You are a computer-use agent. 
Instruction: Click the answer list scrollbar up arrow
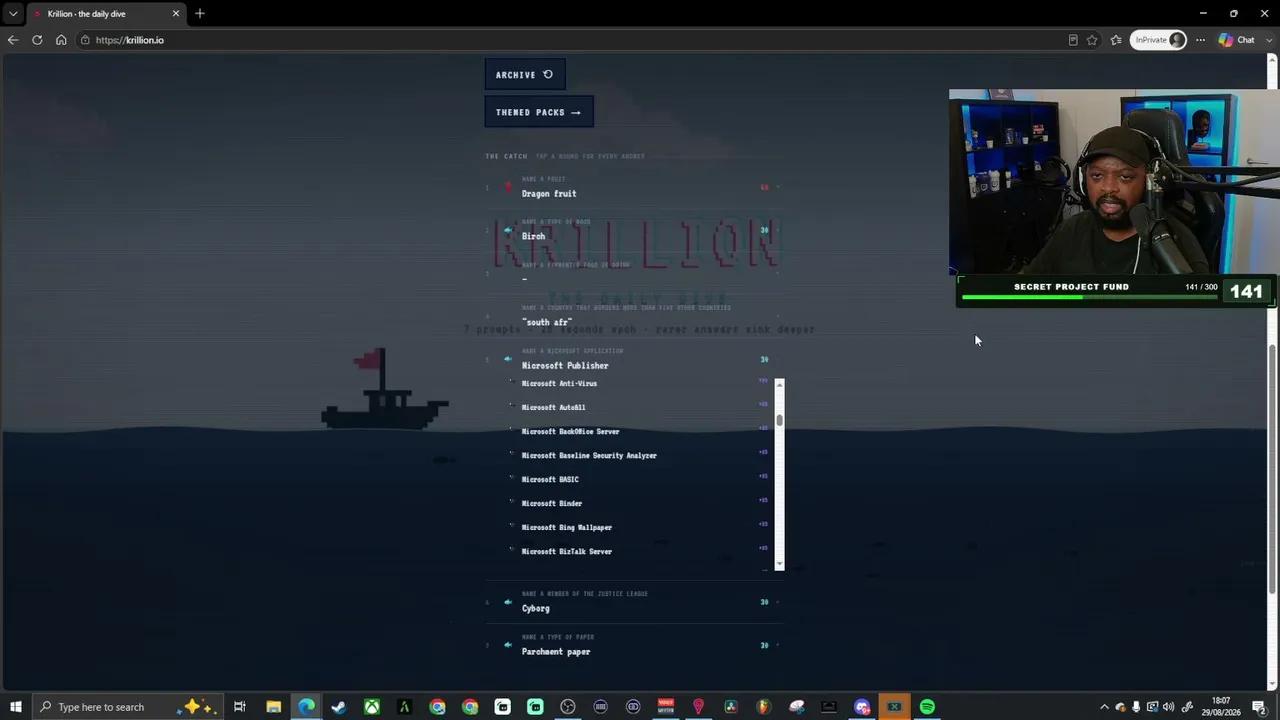(x=779, y=384)
